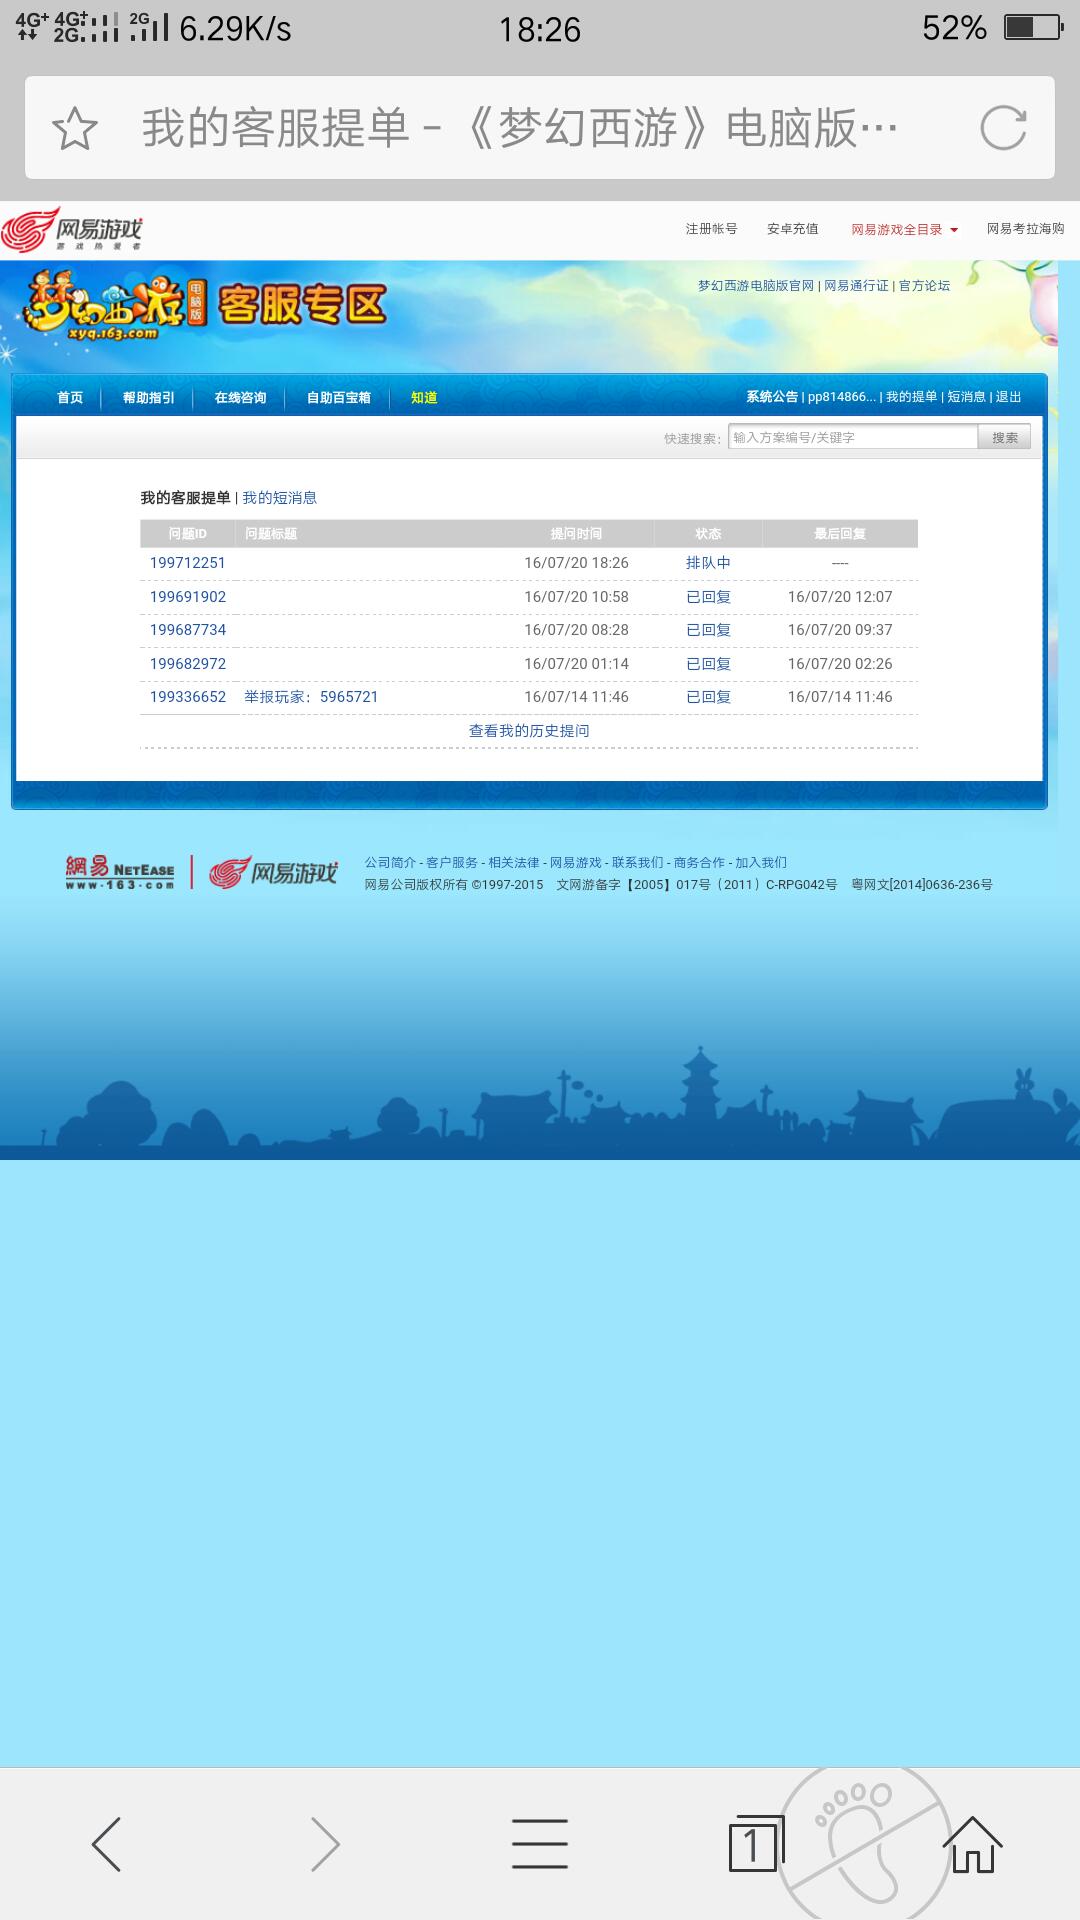1080x1920 pixels.
Task: Click the 退出 logout link
Action: [1009, 397]
